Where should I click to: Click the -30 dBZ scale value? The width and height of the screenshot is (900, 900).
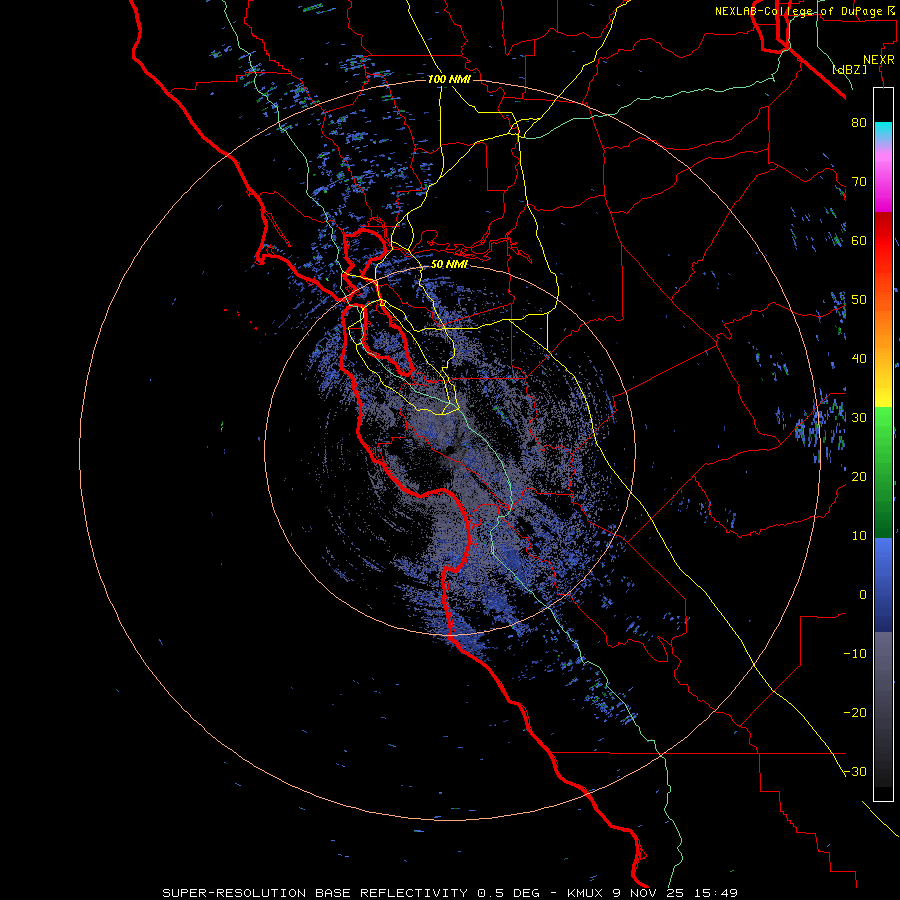click(855, 772)
